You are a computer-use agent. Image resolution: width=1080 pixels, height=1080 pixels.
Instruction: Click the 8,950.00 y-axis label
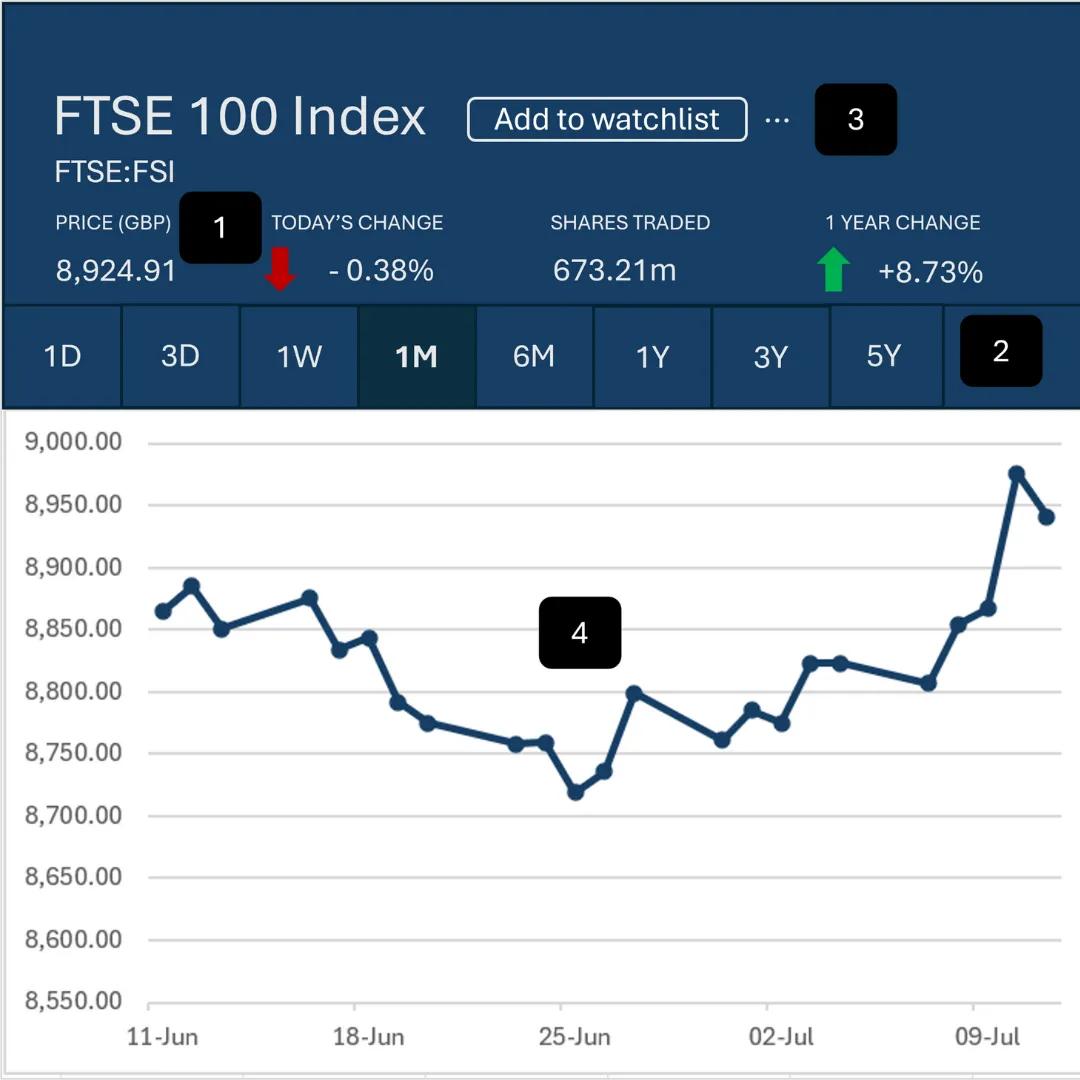[x=73, y=504]
